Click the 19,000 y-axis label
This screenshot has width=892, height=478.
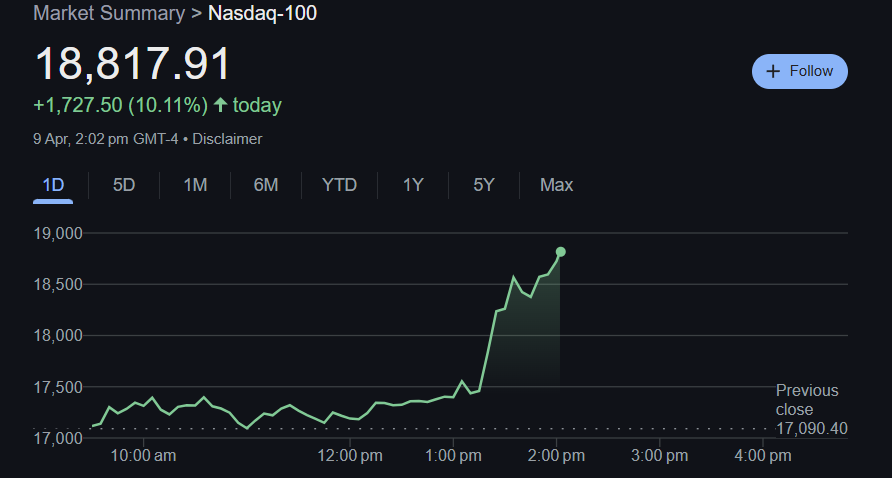click(x=58, y=233)
